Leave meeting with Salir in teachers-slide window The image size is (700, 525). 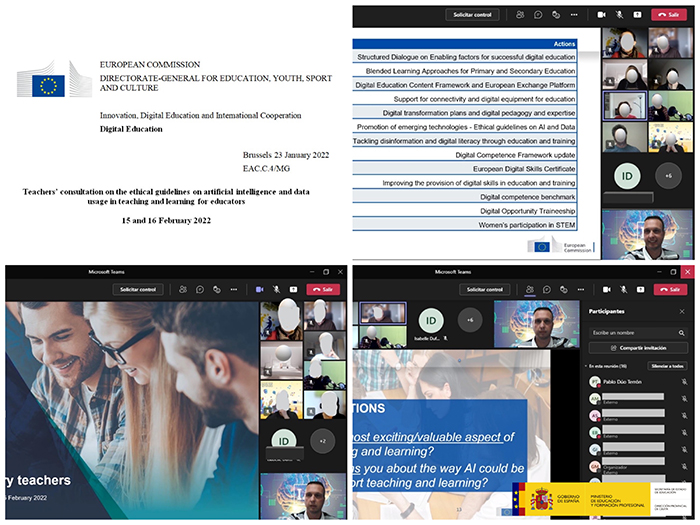323,289
